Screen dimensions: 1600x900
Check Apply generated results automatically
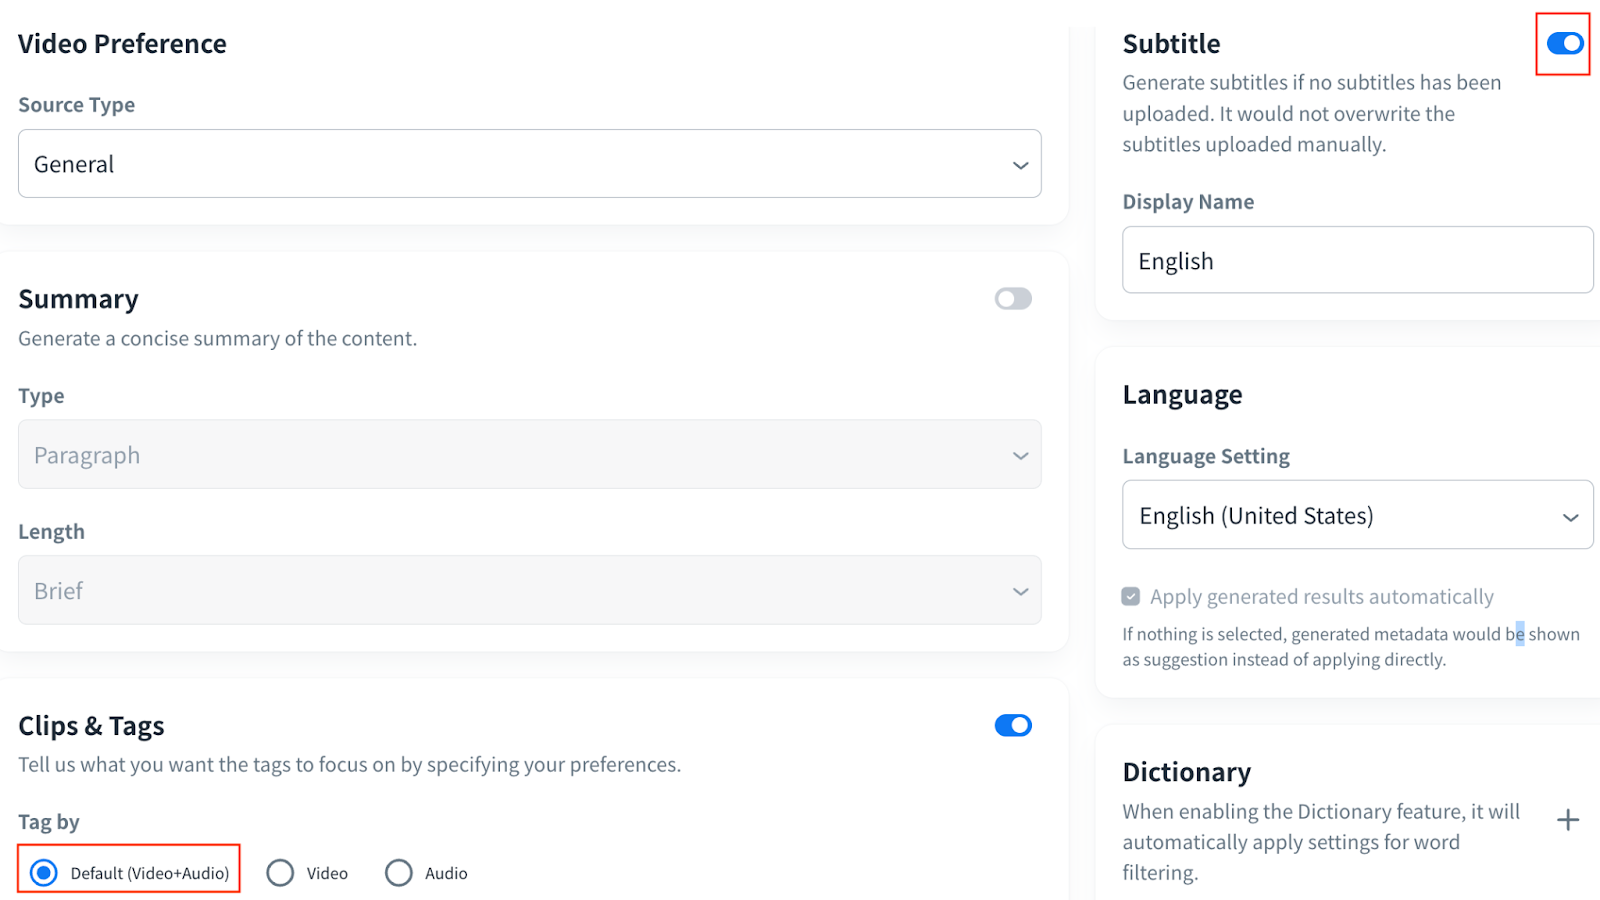1131,597
